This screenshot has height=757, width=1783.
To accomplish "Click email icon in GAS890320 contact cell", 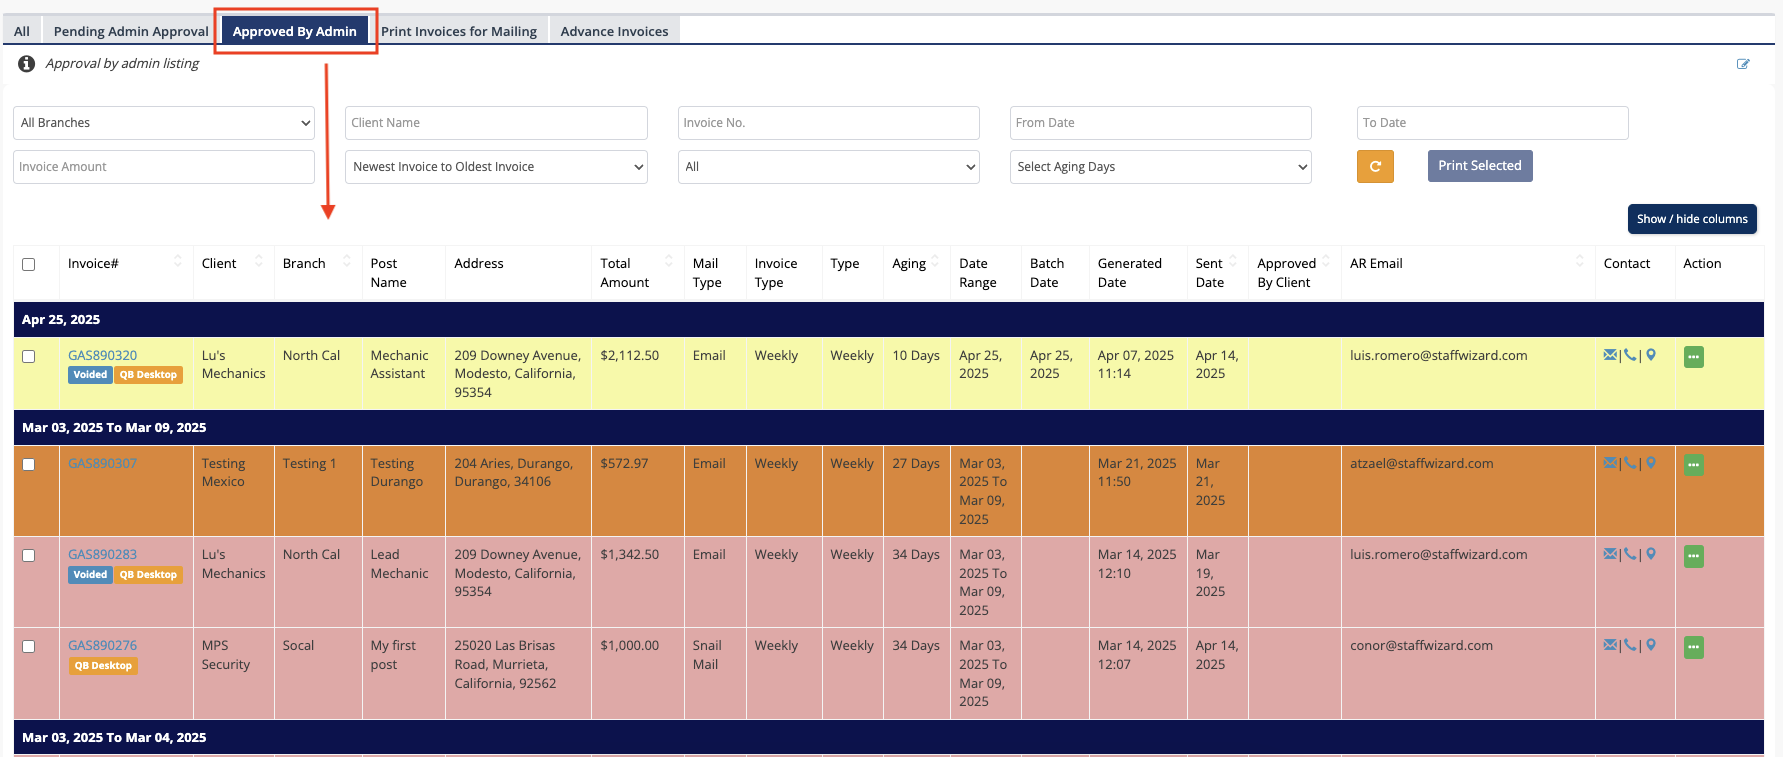I will [1609, 355].
